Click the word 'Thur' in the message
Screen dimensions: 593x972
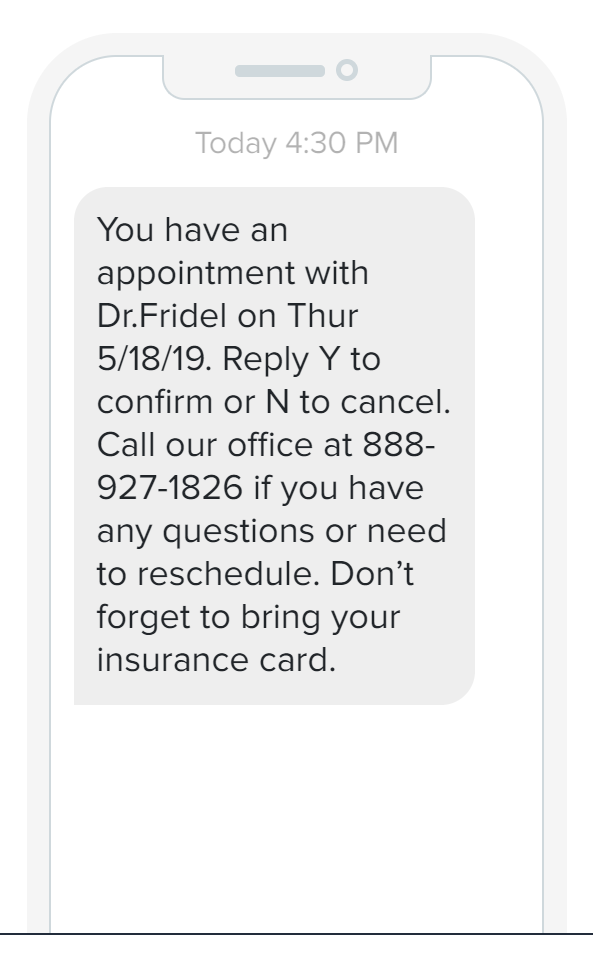[322, 316]
